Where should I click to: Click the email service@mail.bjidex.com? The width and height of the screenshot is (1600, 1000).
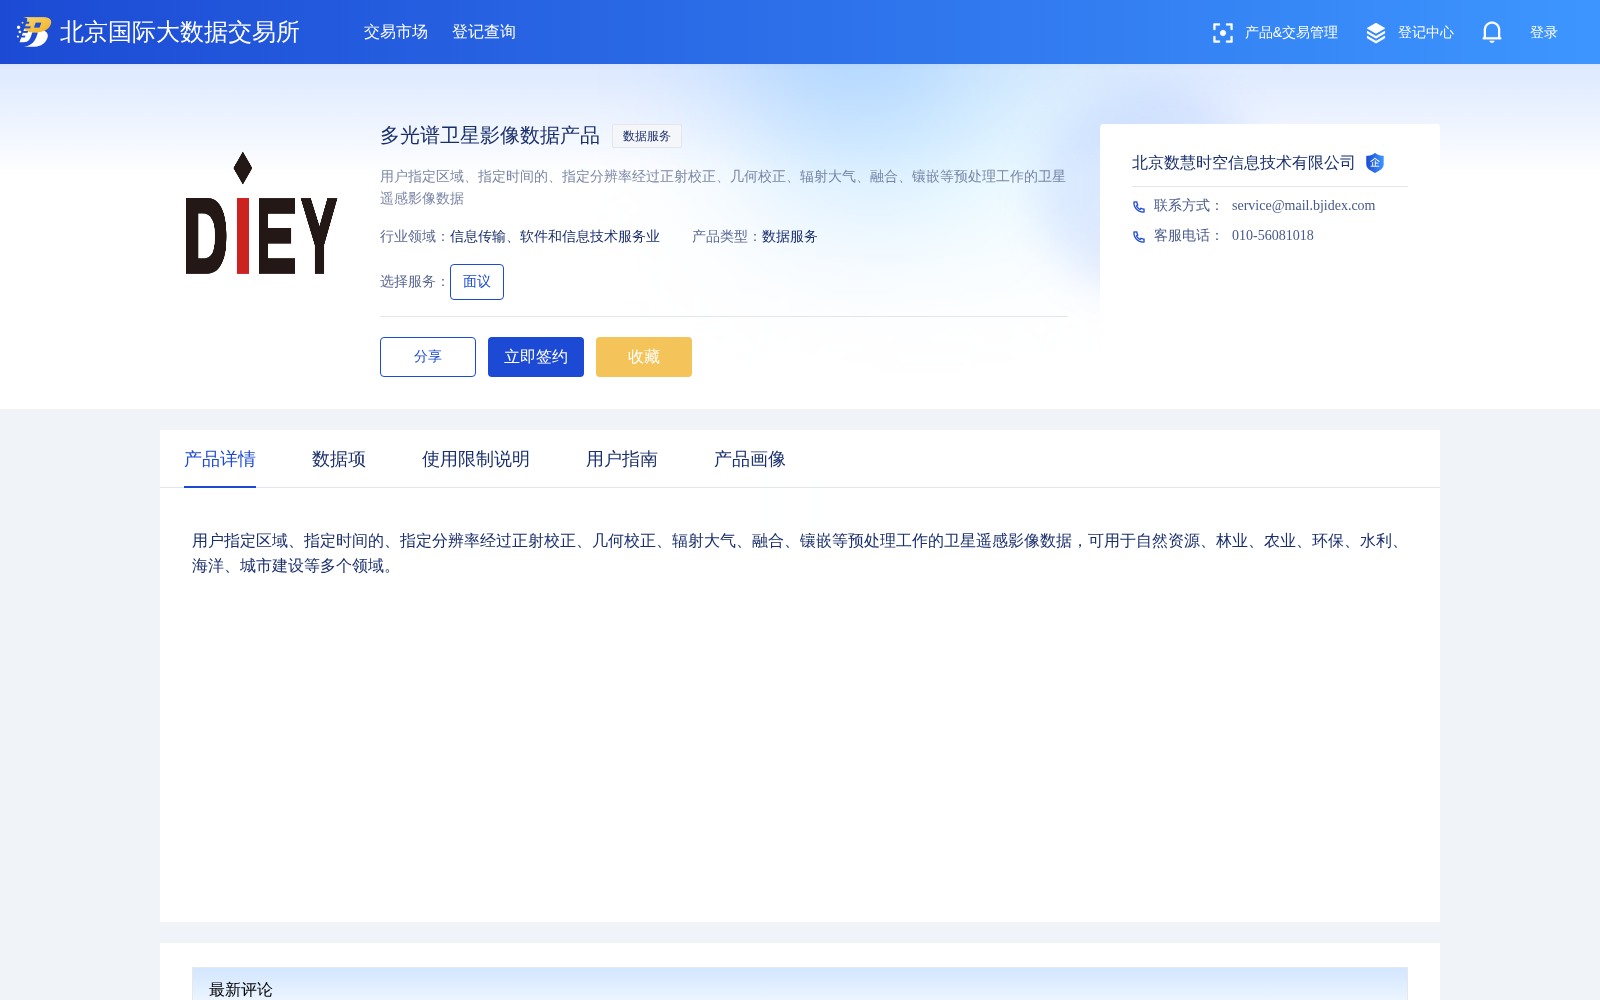point(1303,206)
